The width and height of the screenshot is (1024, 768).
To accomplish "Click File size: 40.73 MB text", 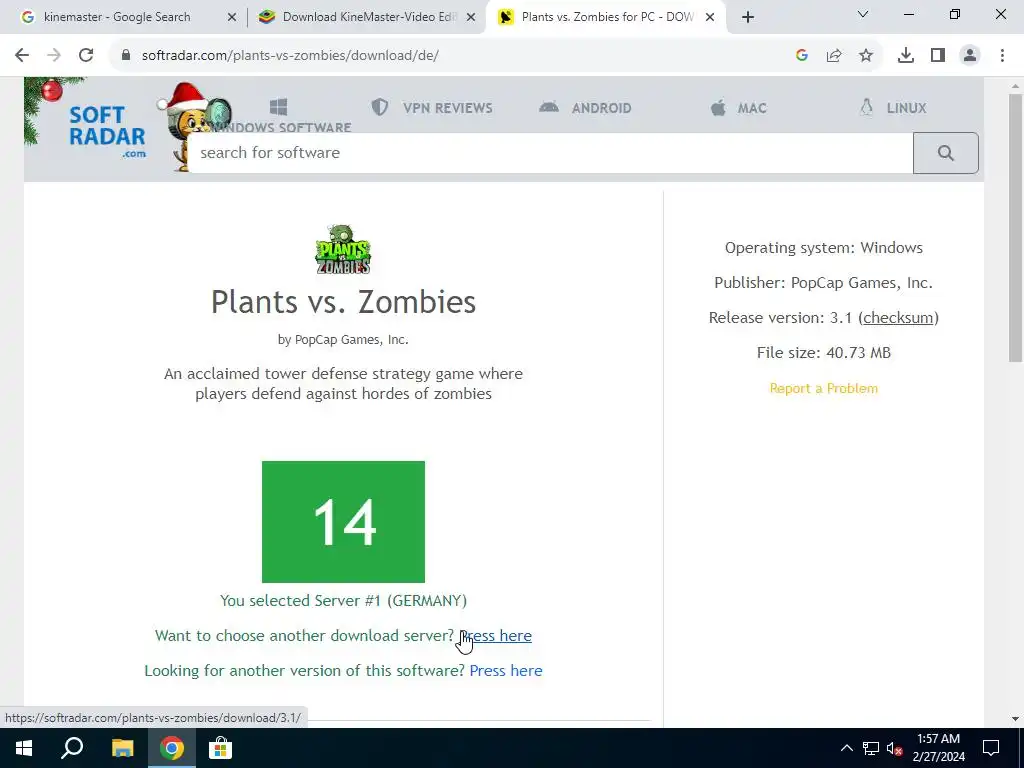I will point(824,353).
